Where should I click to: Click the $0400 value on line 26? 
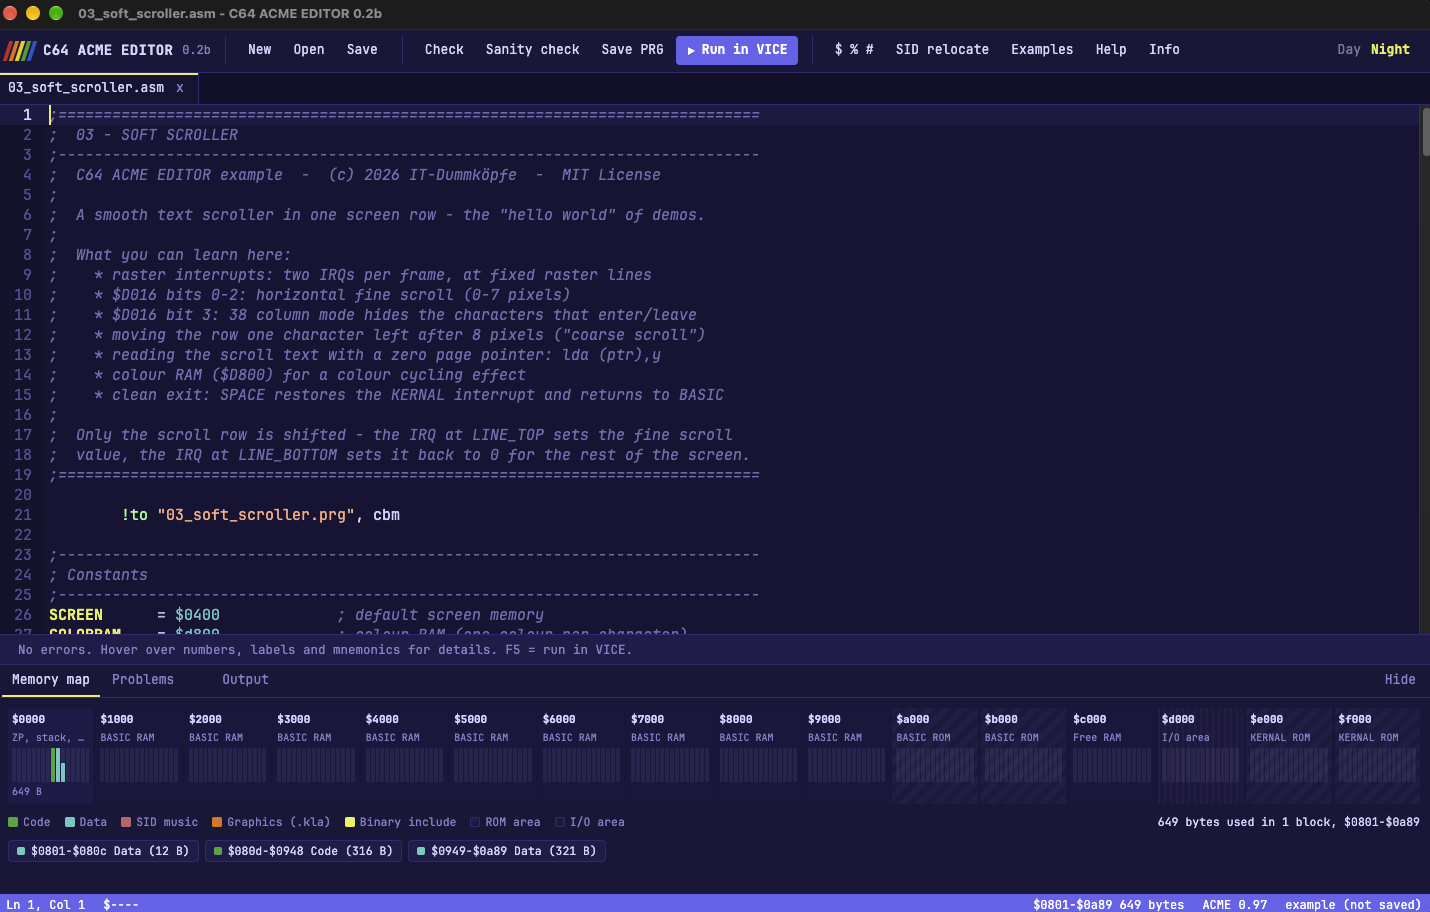[197, 615]
